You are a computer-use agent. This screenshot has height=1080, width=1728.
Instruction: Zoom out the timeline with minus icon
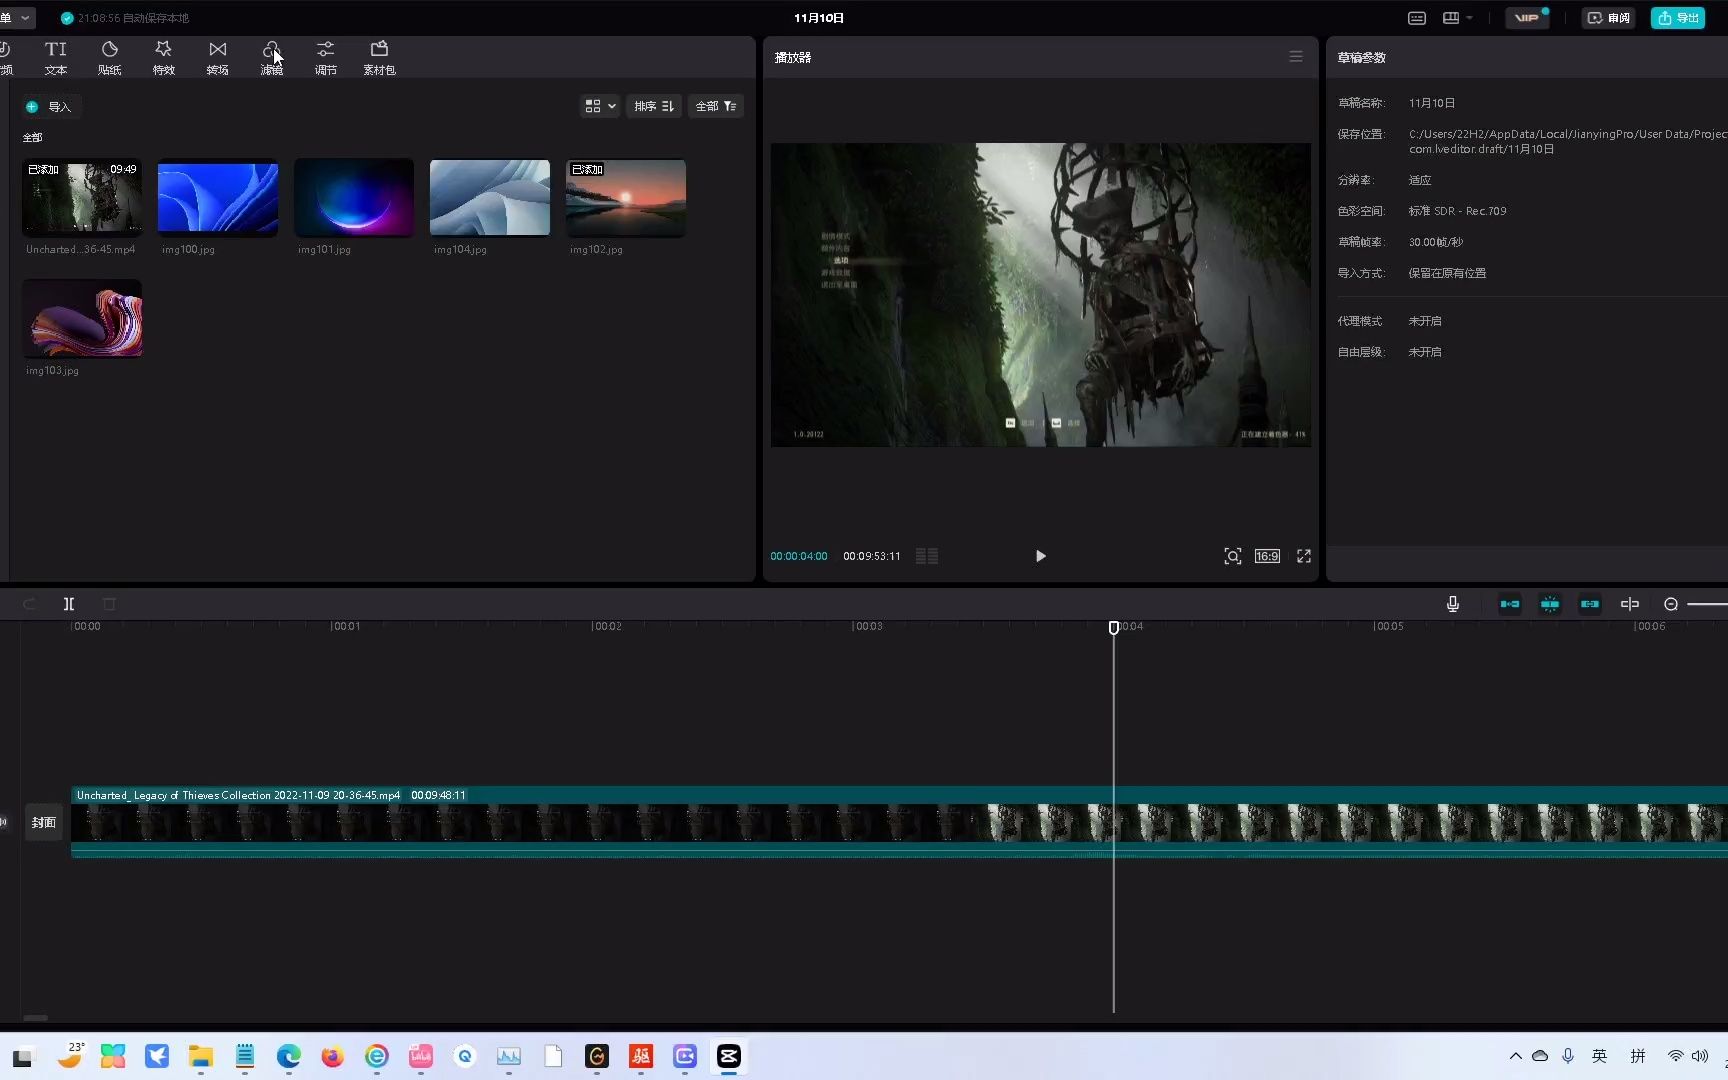tap(1671, 604)
